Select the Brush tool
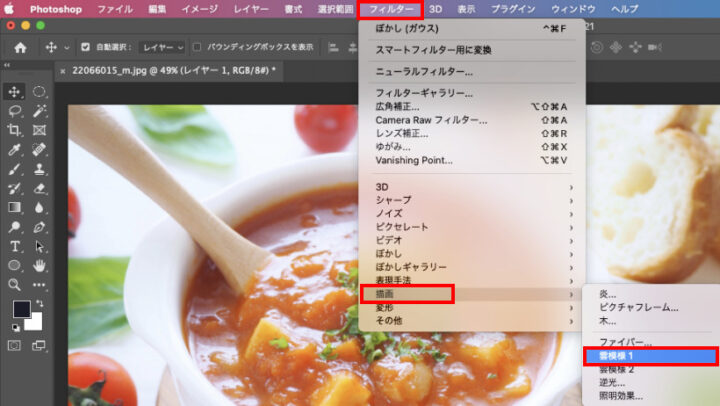This screenshot has width=720, height=406. (14, 169)
